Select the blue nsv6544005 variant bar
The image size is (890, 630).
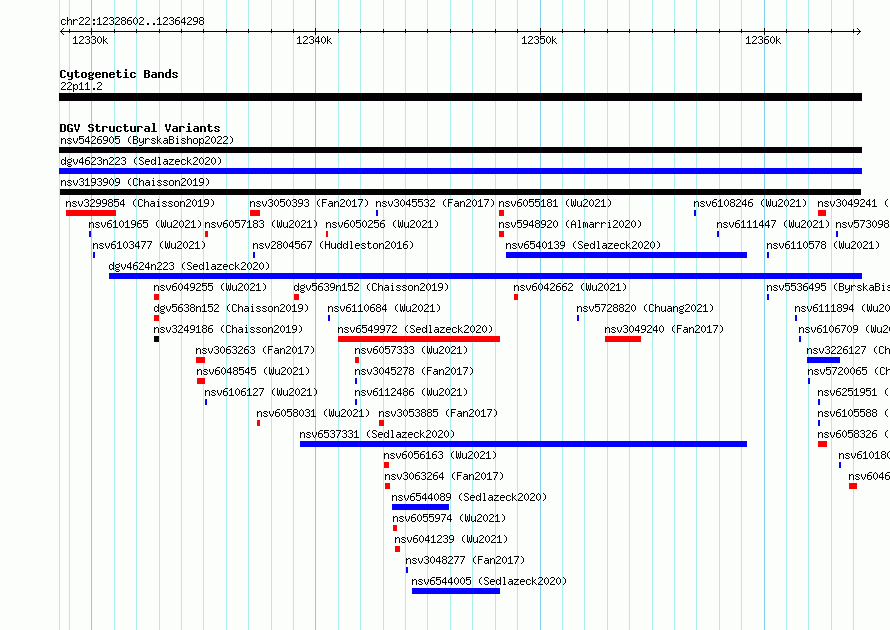pyautogui.click(x=456, y=591)
